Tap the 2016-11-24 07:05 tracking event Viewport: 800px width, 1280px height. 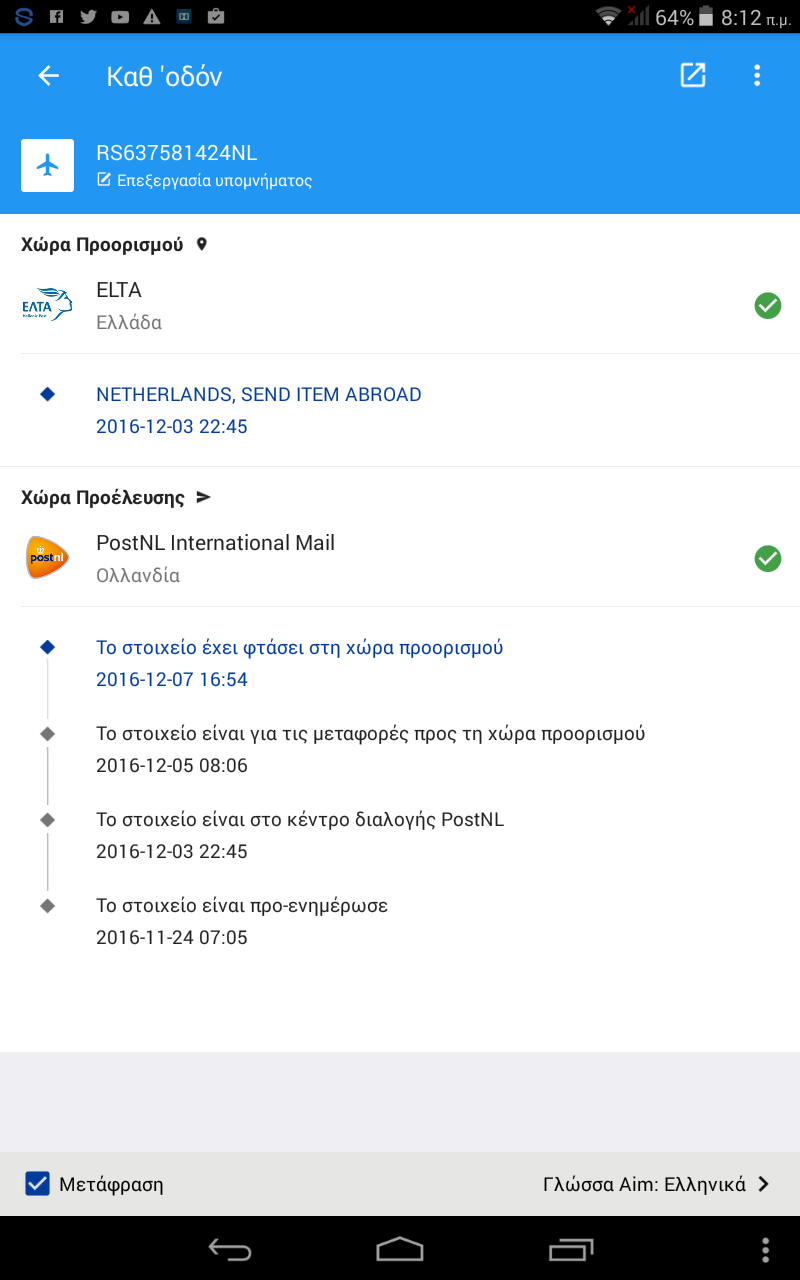click(240, 921)
